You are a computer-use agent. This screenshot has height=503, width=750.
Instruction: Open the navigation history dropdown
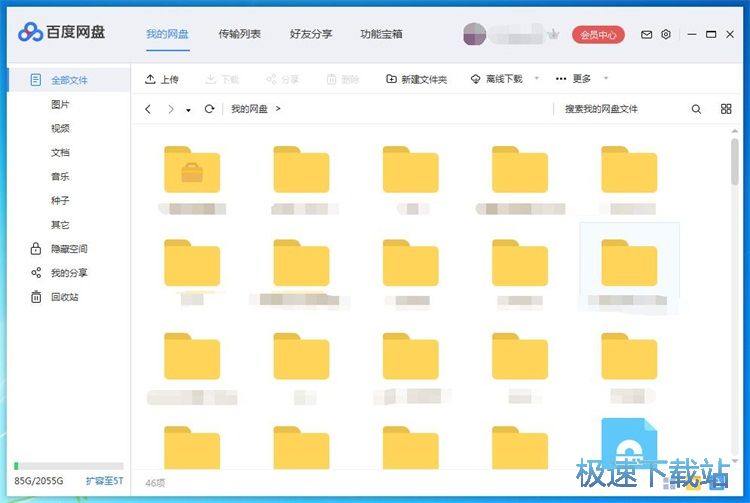click(x=188, y=110)
